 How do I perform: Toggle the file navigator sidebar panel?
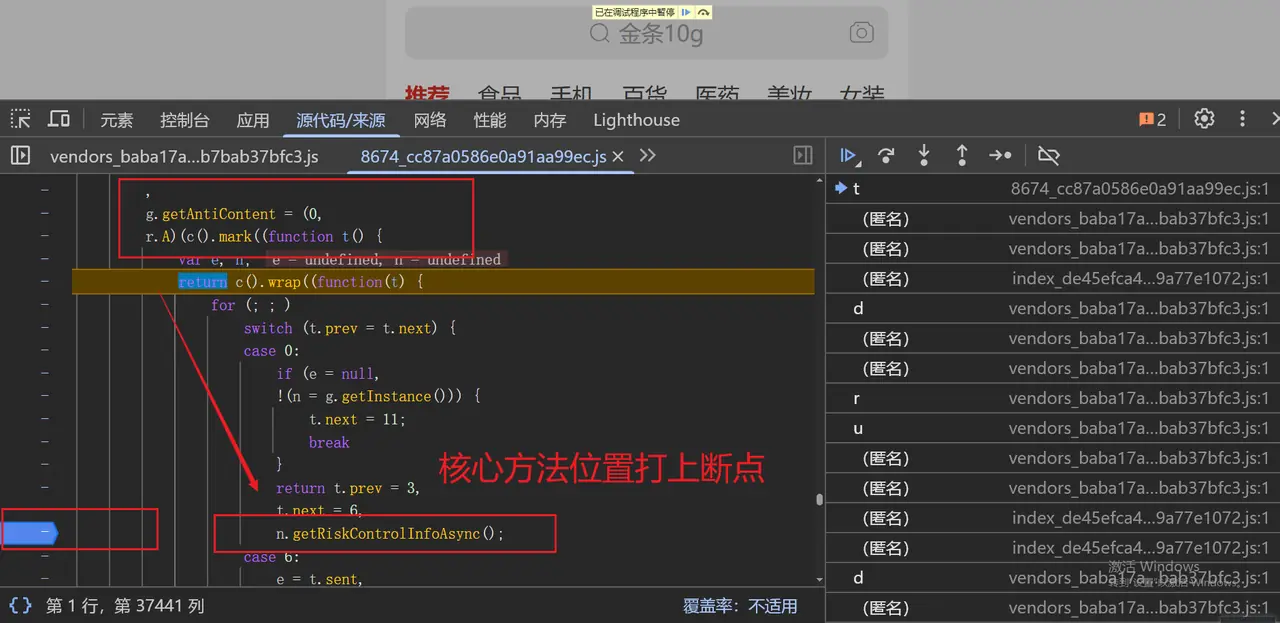pyautogui.click(x=20, y=155)
